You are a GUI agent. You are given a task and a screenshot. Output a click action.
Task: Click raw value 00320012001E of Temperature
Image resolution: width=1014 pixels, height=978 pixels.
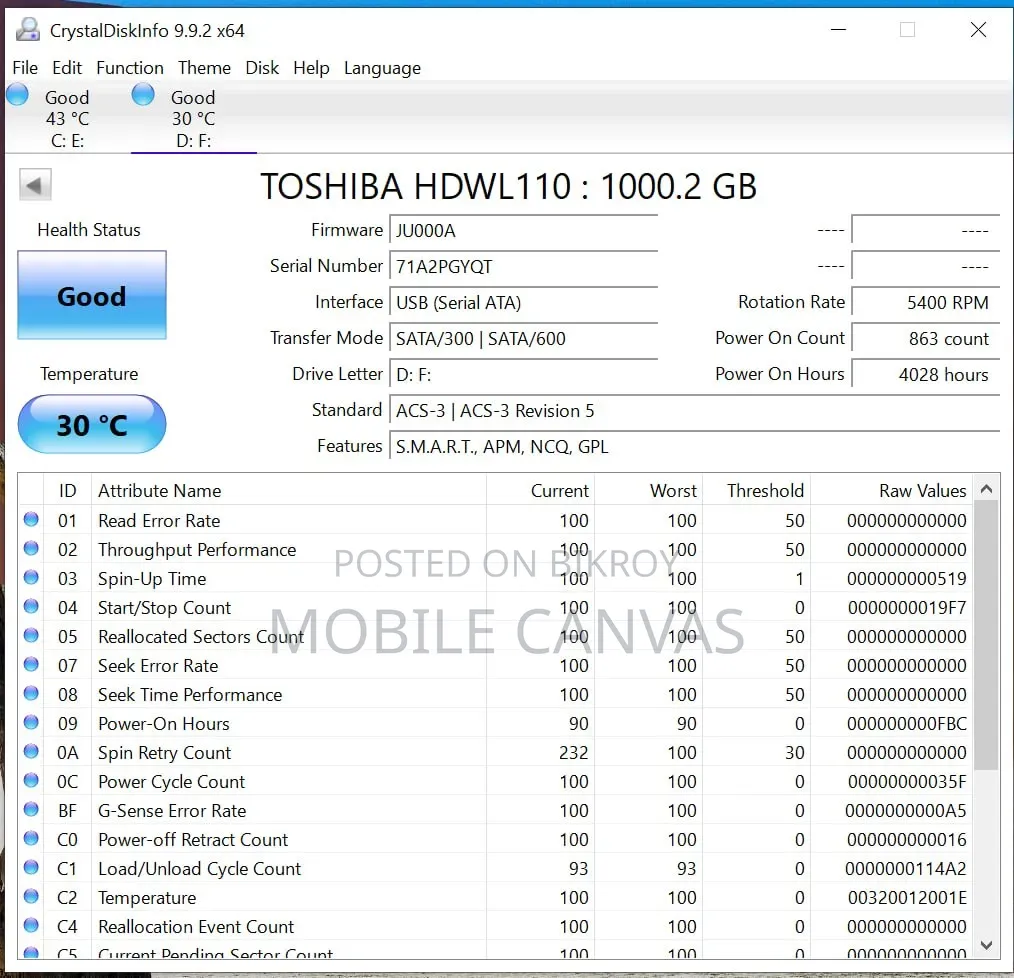pos(907,898)
